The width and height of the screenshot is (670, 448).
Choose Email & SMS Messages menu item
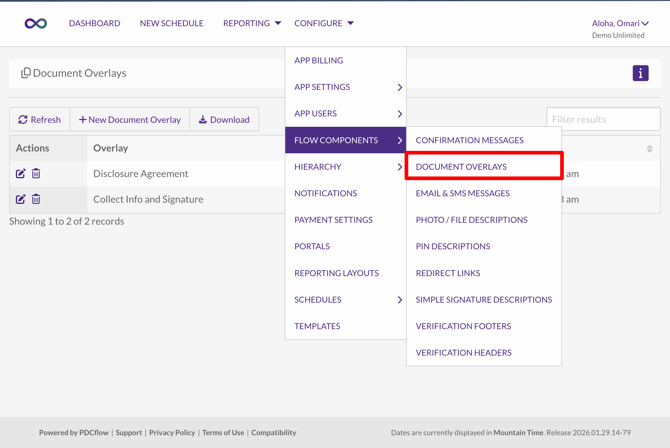462,193
